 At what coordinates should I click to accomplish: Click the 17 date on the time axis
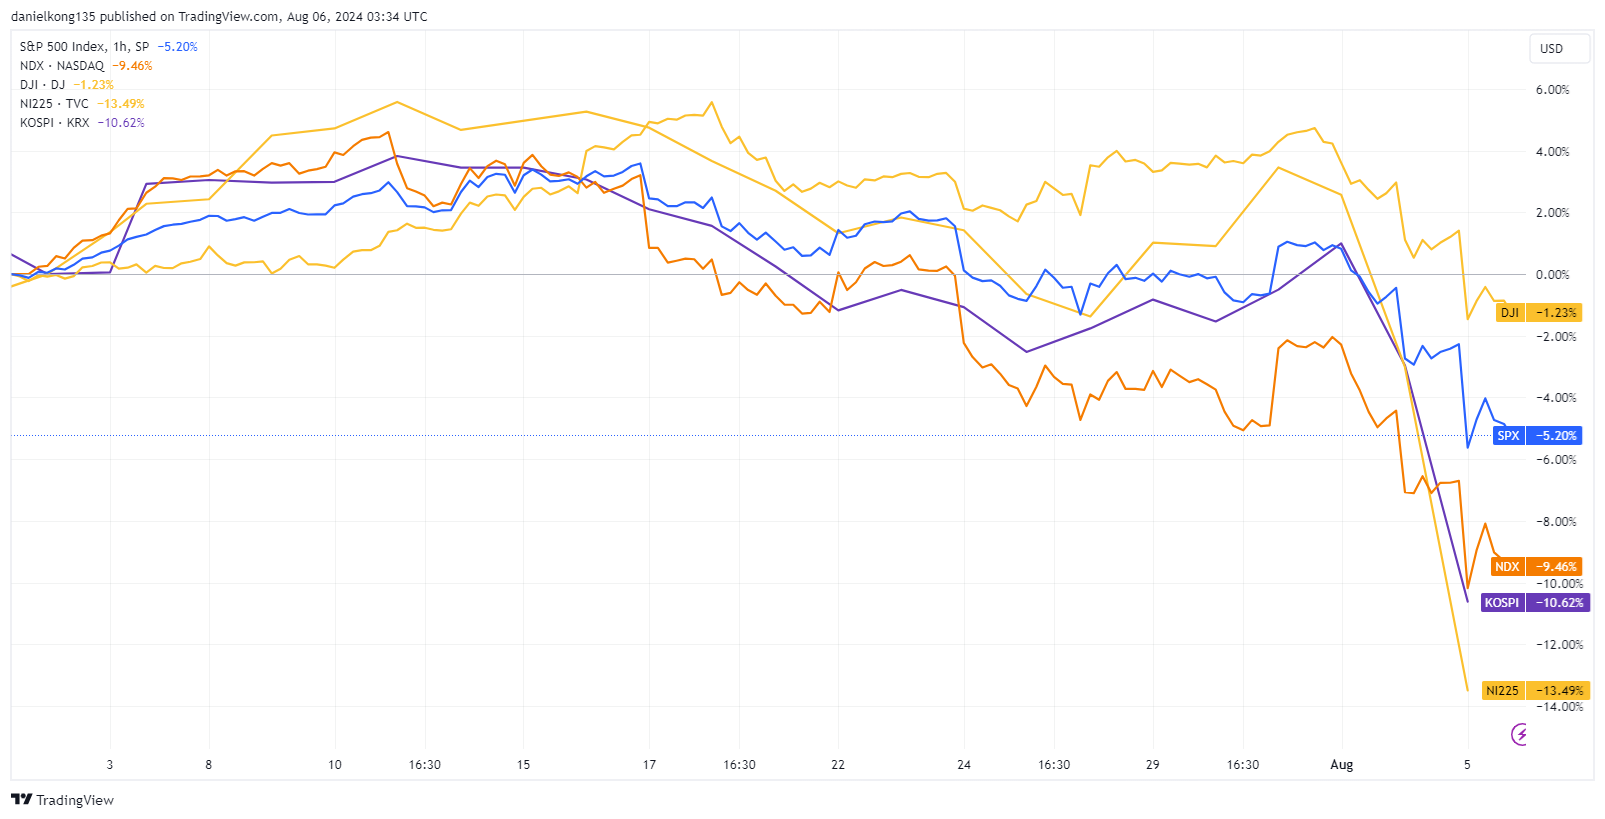[649, 765]
